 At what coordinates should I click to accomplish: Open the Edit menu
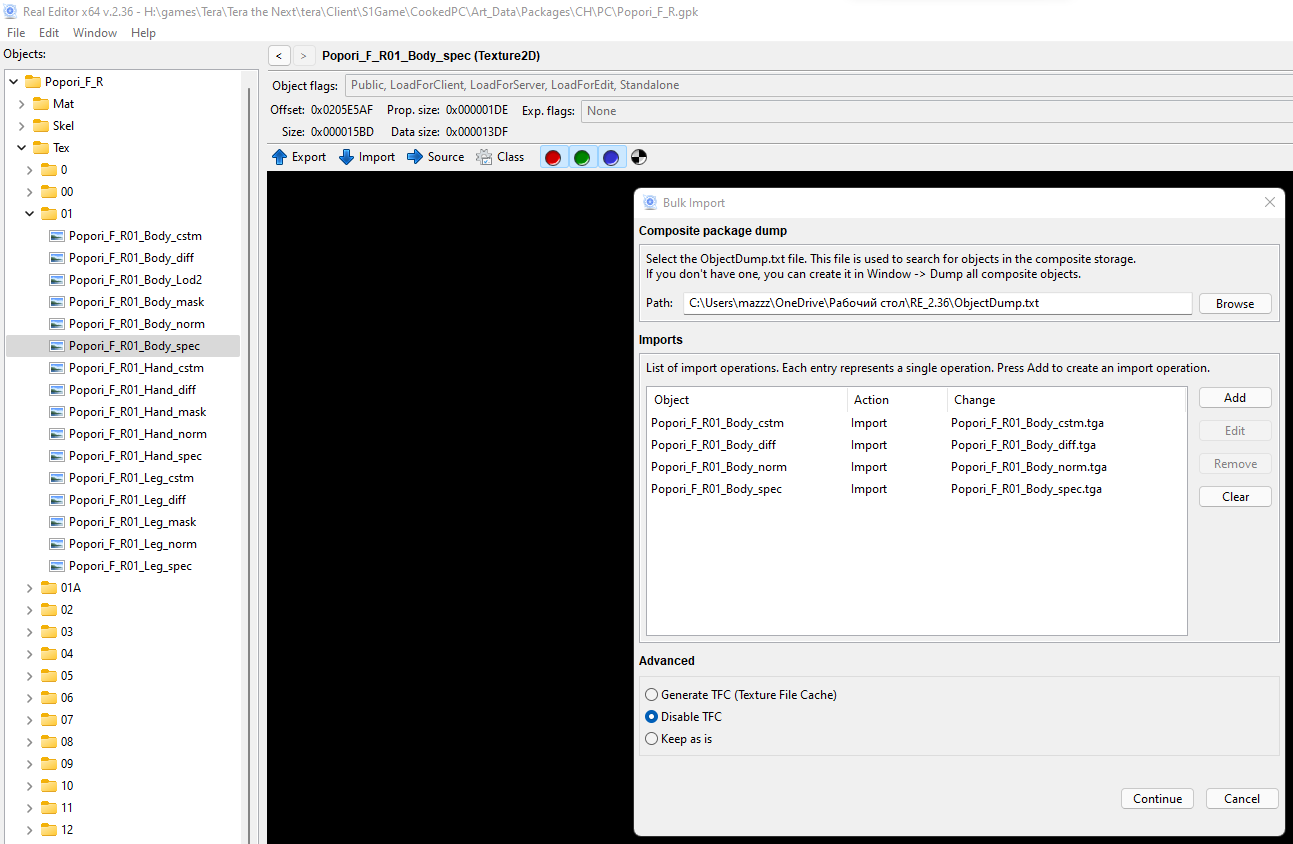coord(49,33)
